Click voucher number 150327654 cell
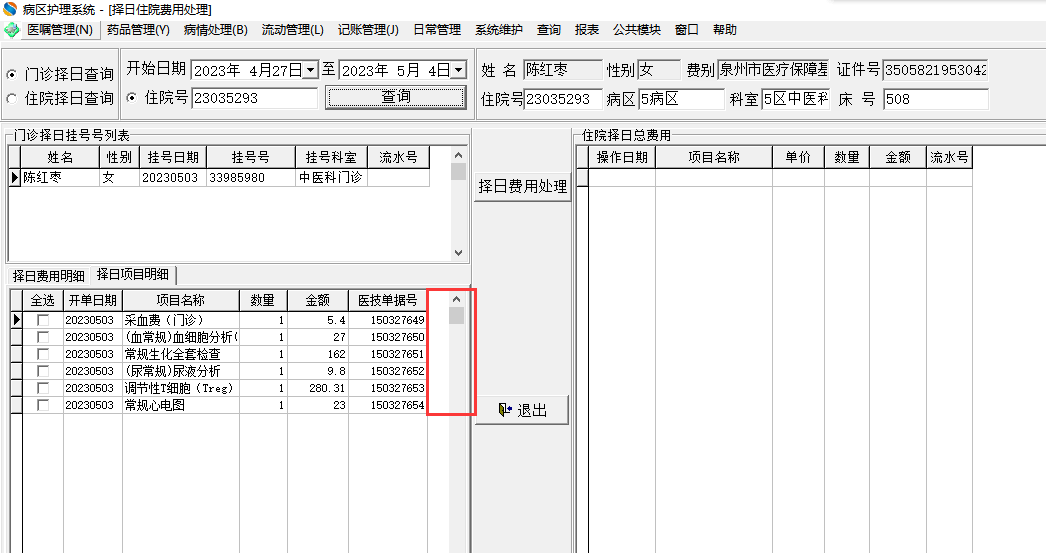The height and width of the screenshot is (553, 1046). tap(388, 405)
